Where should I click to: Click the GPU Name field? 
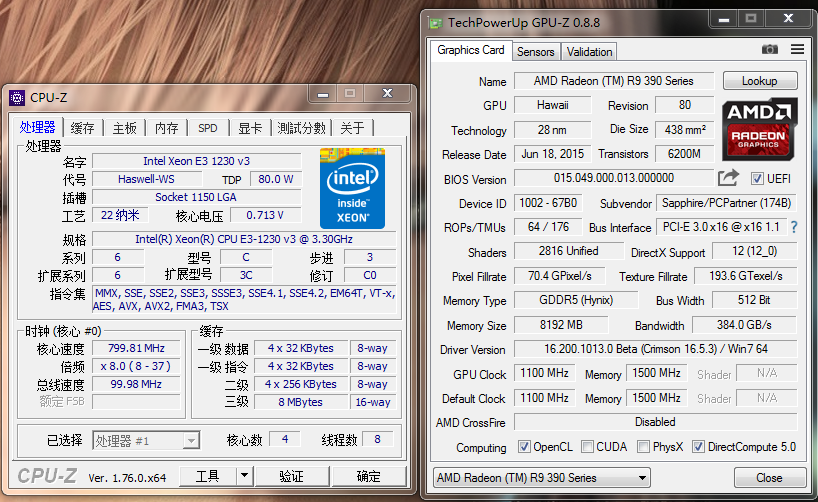click(614, 81)
